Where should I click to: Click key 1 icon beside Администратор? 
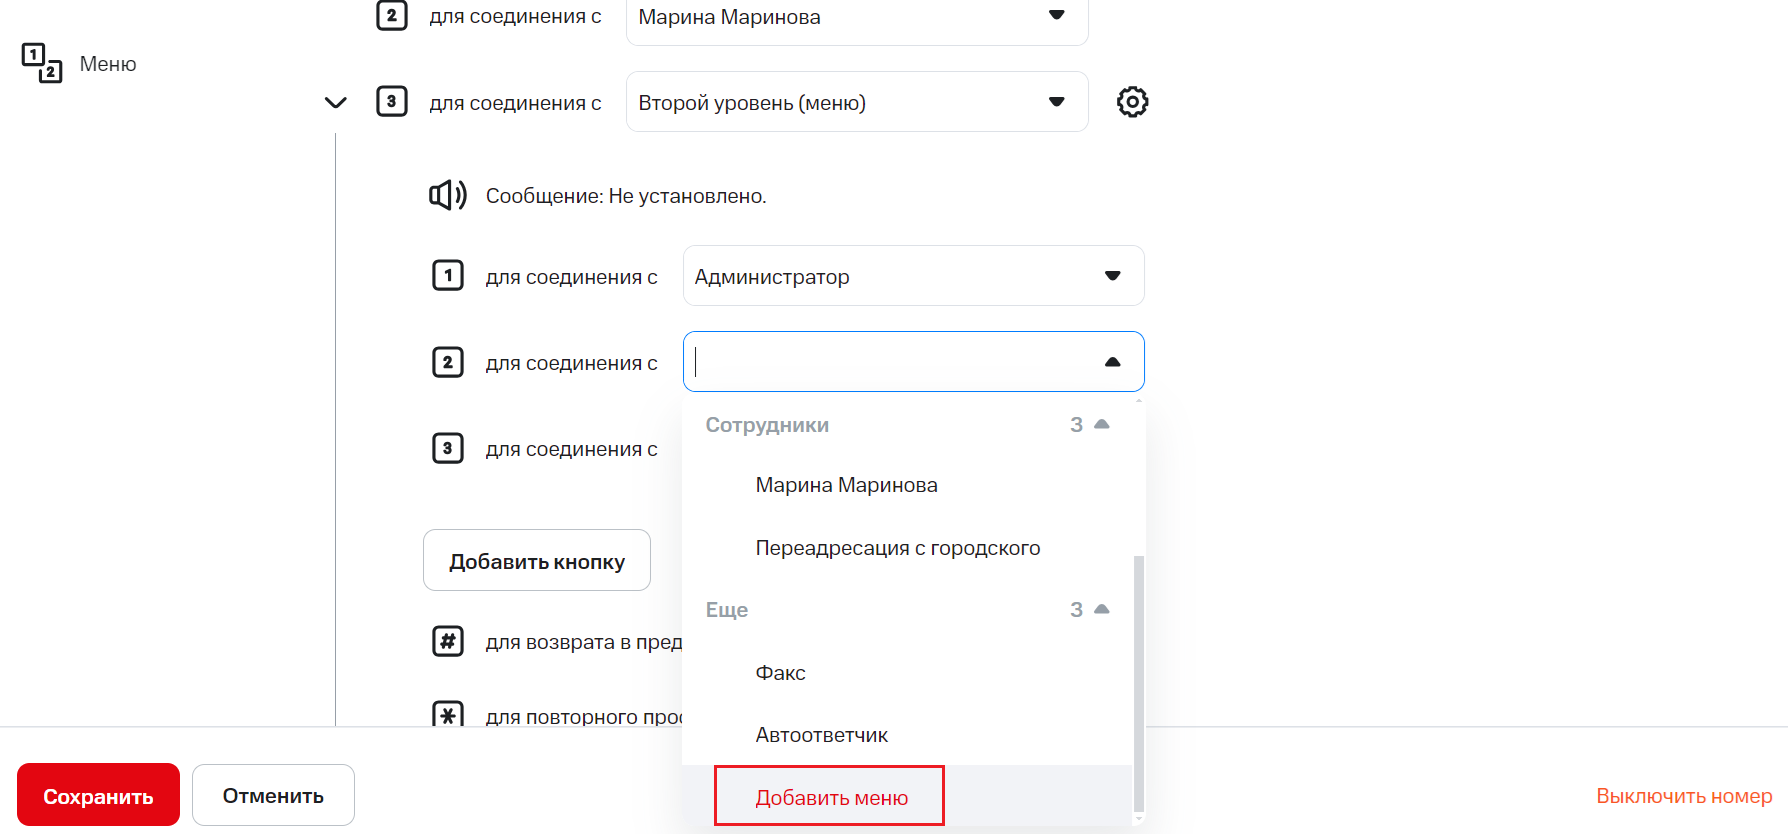tap(448, 276)
